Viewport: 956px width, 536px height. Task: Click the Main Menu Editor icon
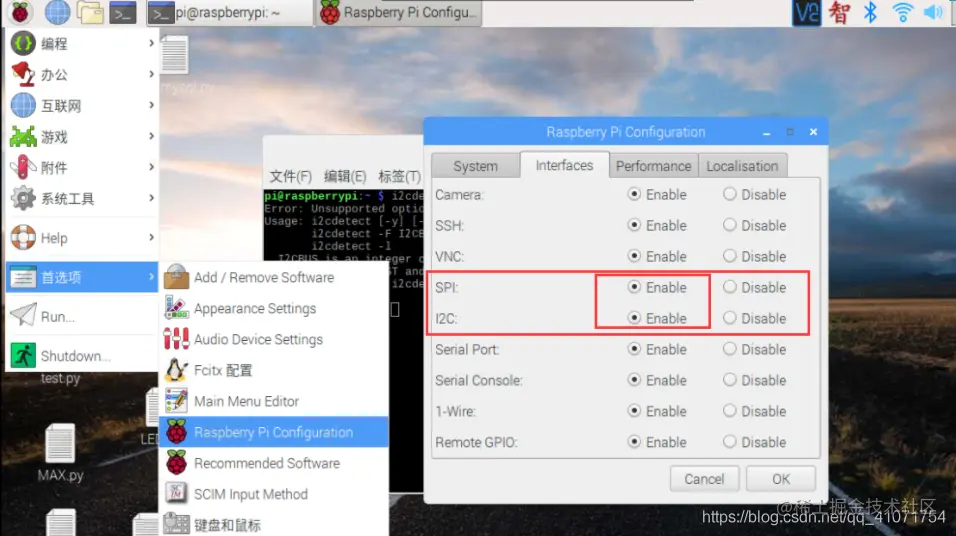176,401
